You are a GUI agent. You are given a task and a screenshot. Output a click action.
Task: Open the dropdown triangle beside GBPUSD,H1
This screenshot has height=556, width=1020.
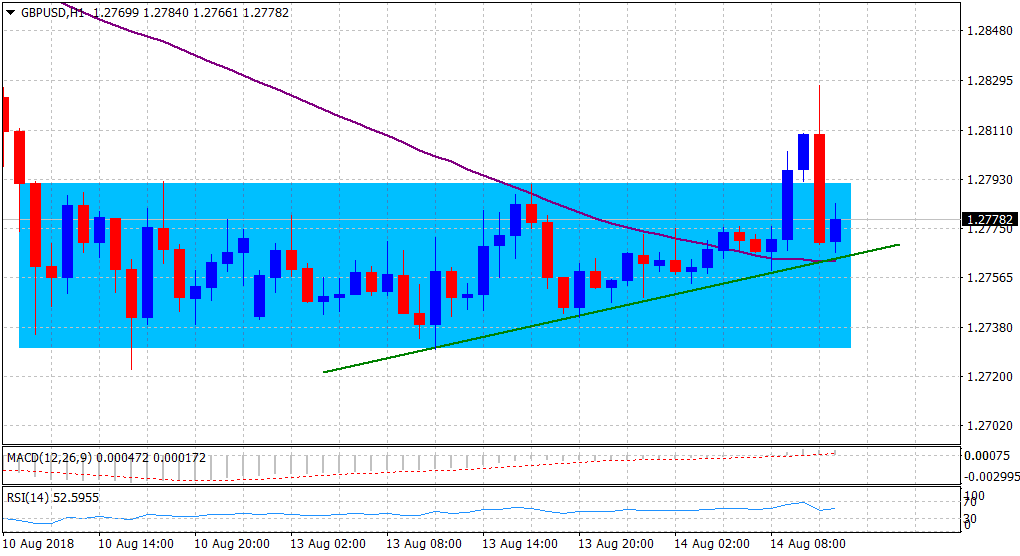(x=11, y=13)
